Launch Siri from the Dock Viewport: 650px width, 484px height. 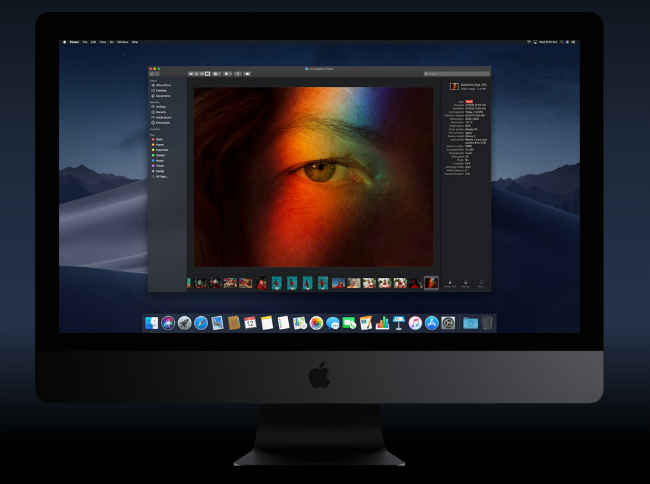(x=168, y=323)
